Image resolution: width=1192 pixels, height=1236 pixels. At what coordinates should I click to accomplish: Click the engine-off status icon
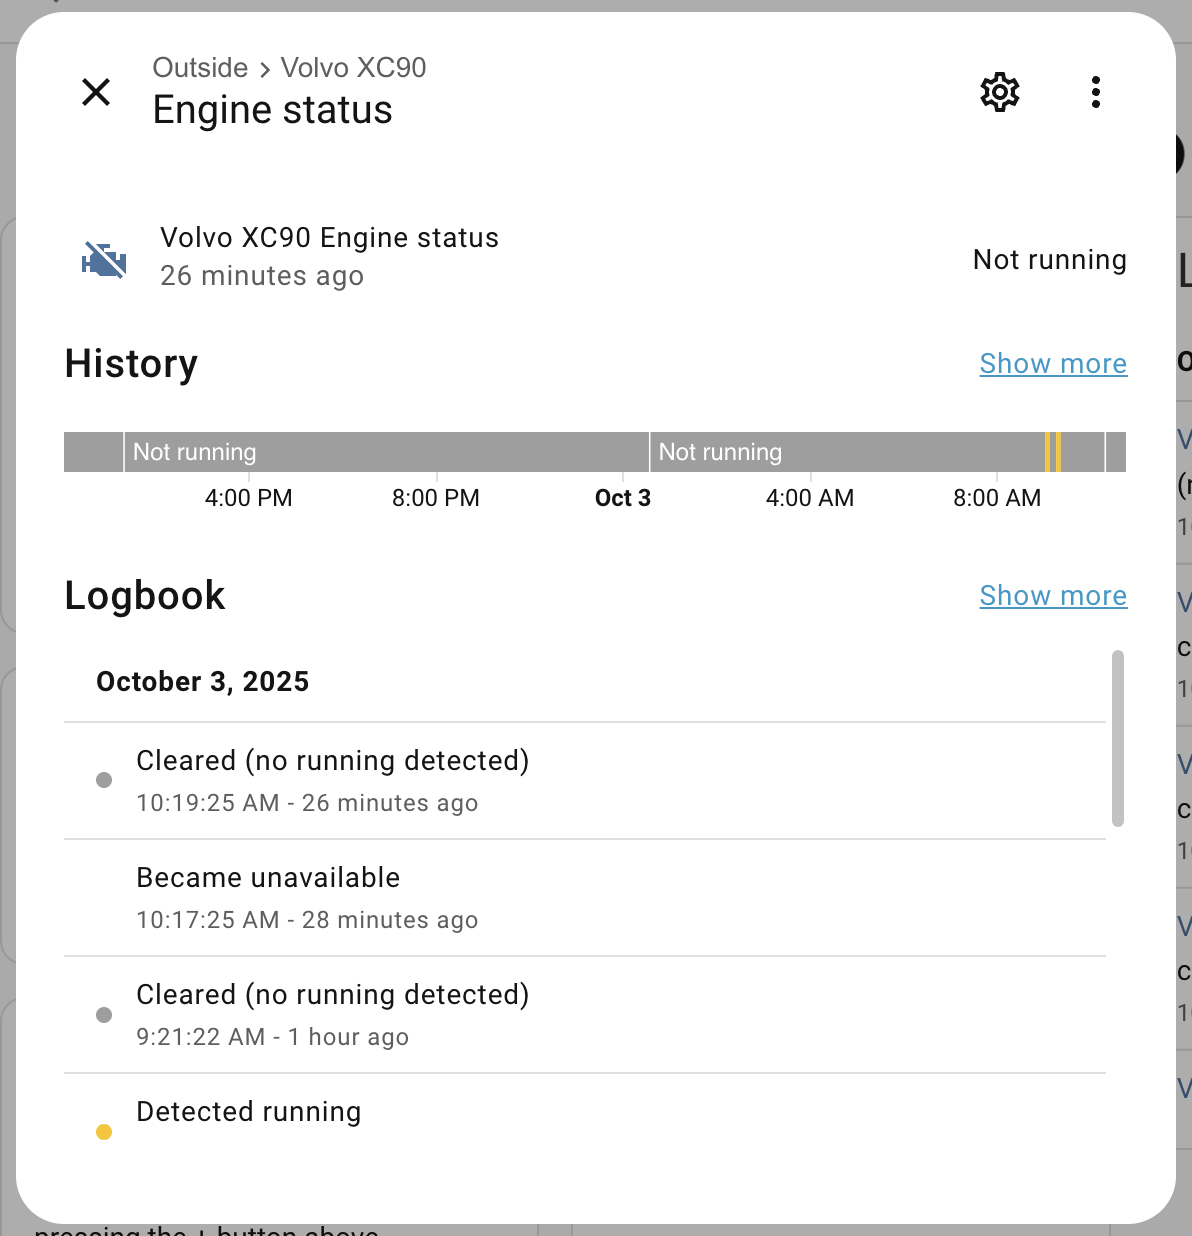104,260
